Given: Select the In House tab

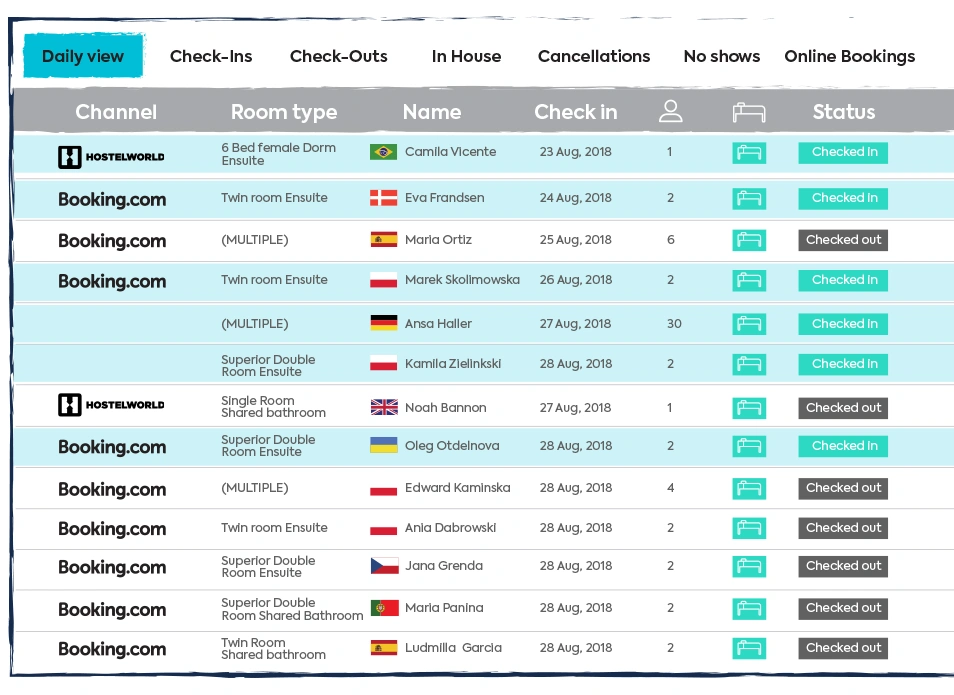Looking at the screenshot, I should coord(466,56).
